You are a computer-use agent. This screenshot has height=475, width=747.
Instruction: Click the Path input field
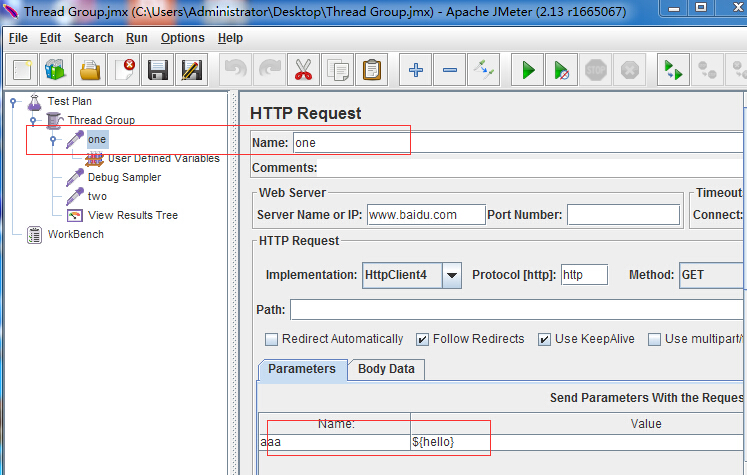[x=518, y=310]
